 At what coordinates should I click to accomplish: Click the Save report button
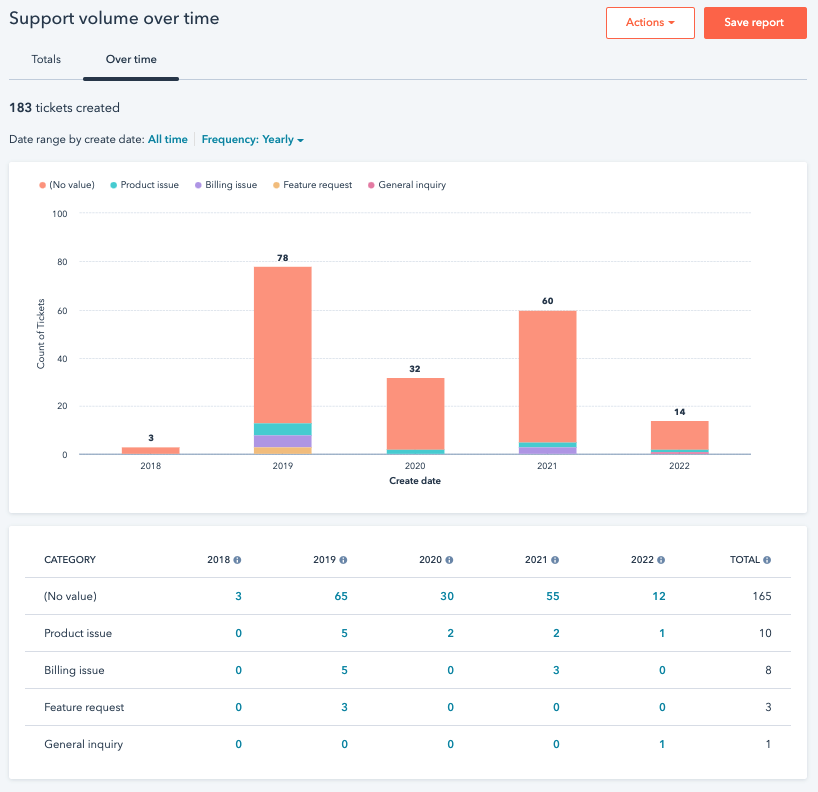tap(755, 23)
